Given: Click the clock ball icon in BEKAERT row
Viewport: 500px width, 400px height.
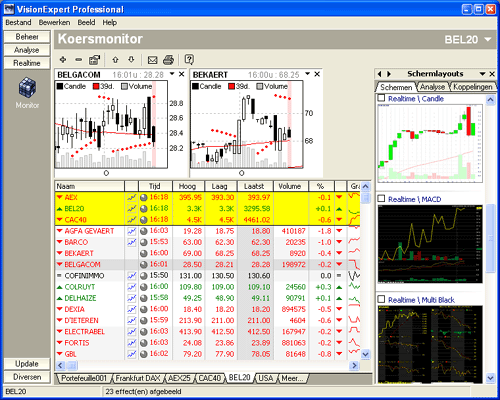Looking at the screenshot, I should pos(144,253).
